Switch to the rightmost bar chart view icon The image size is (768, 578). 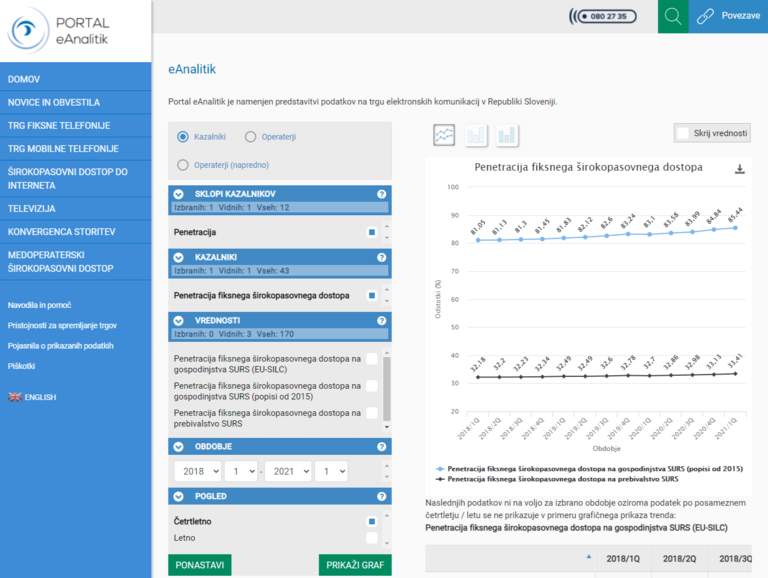coord(507,135)
